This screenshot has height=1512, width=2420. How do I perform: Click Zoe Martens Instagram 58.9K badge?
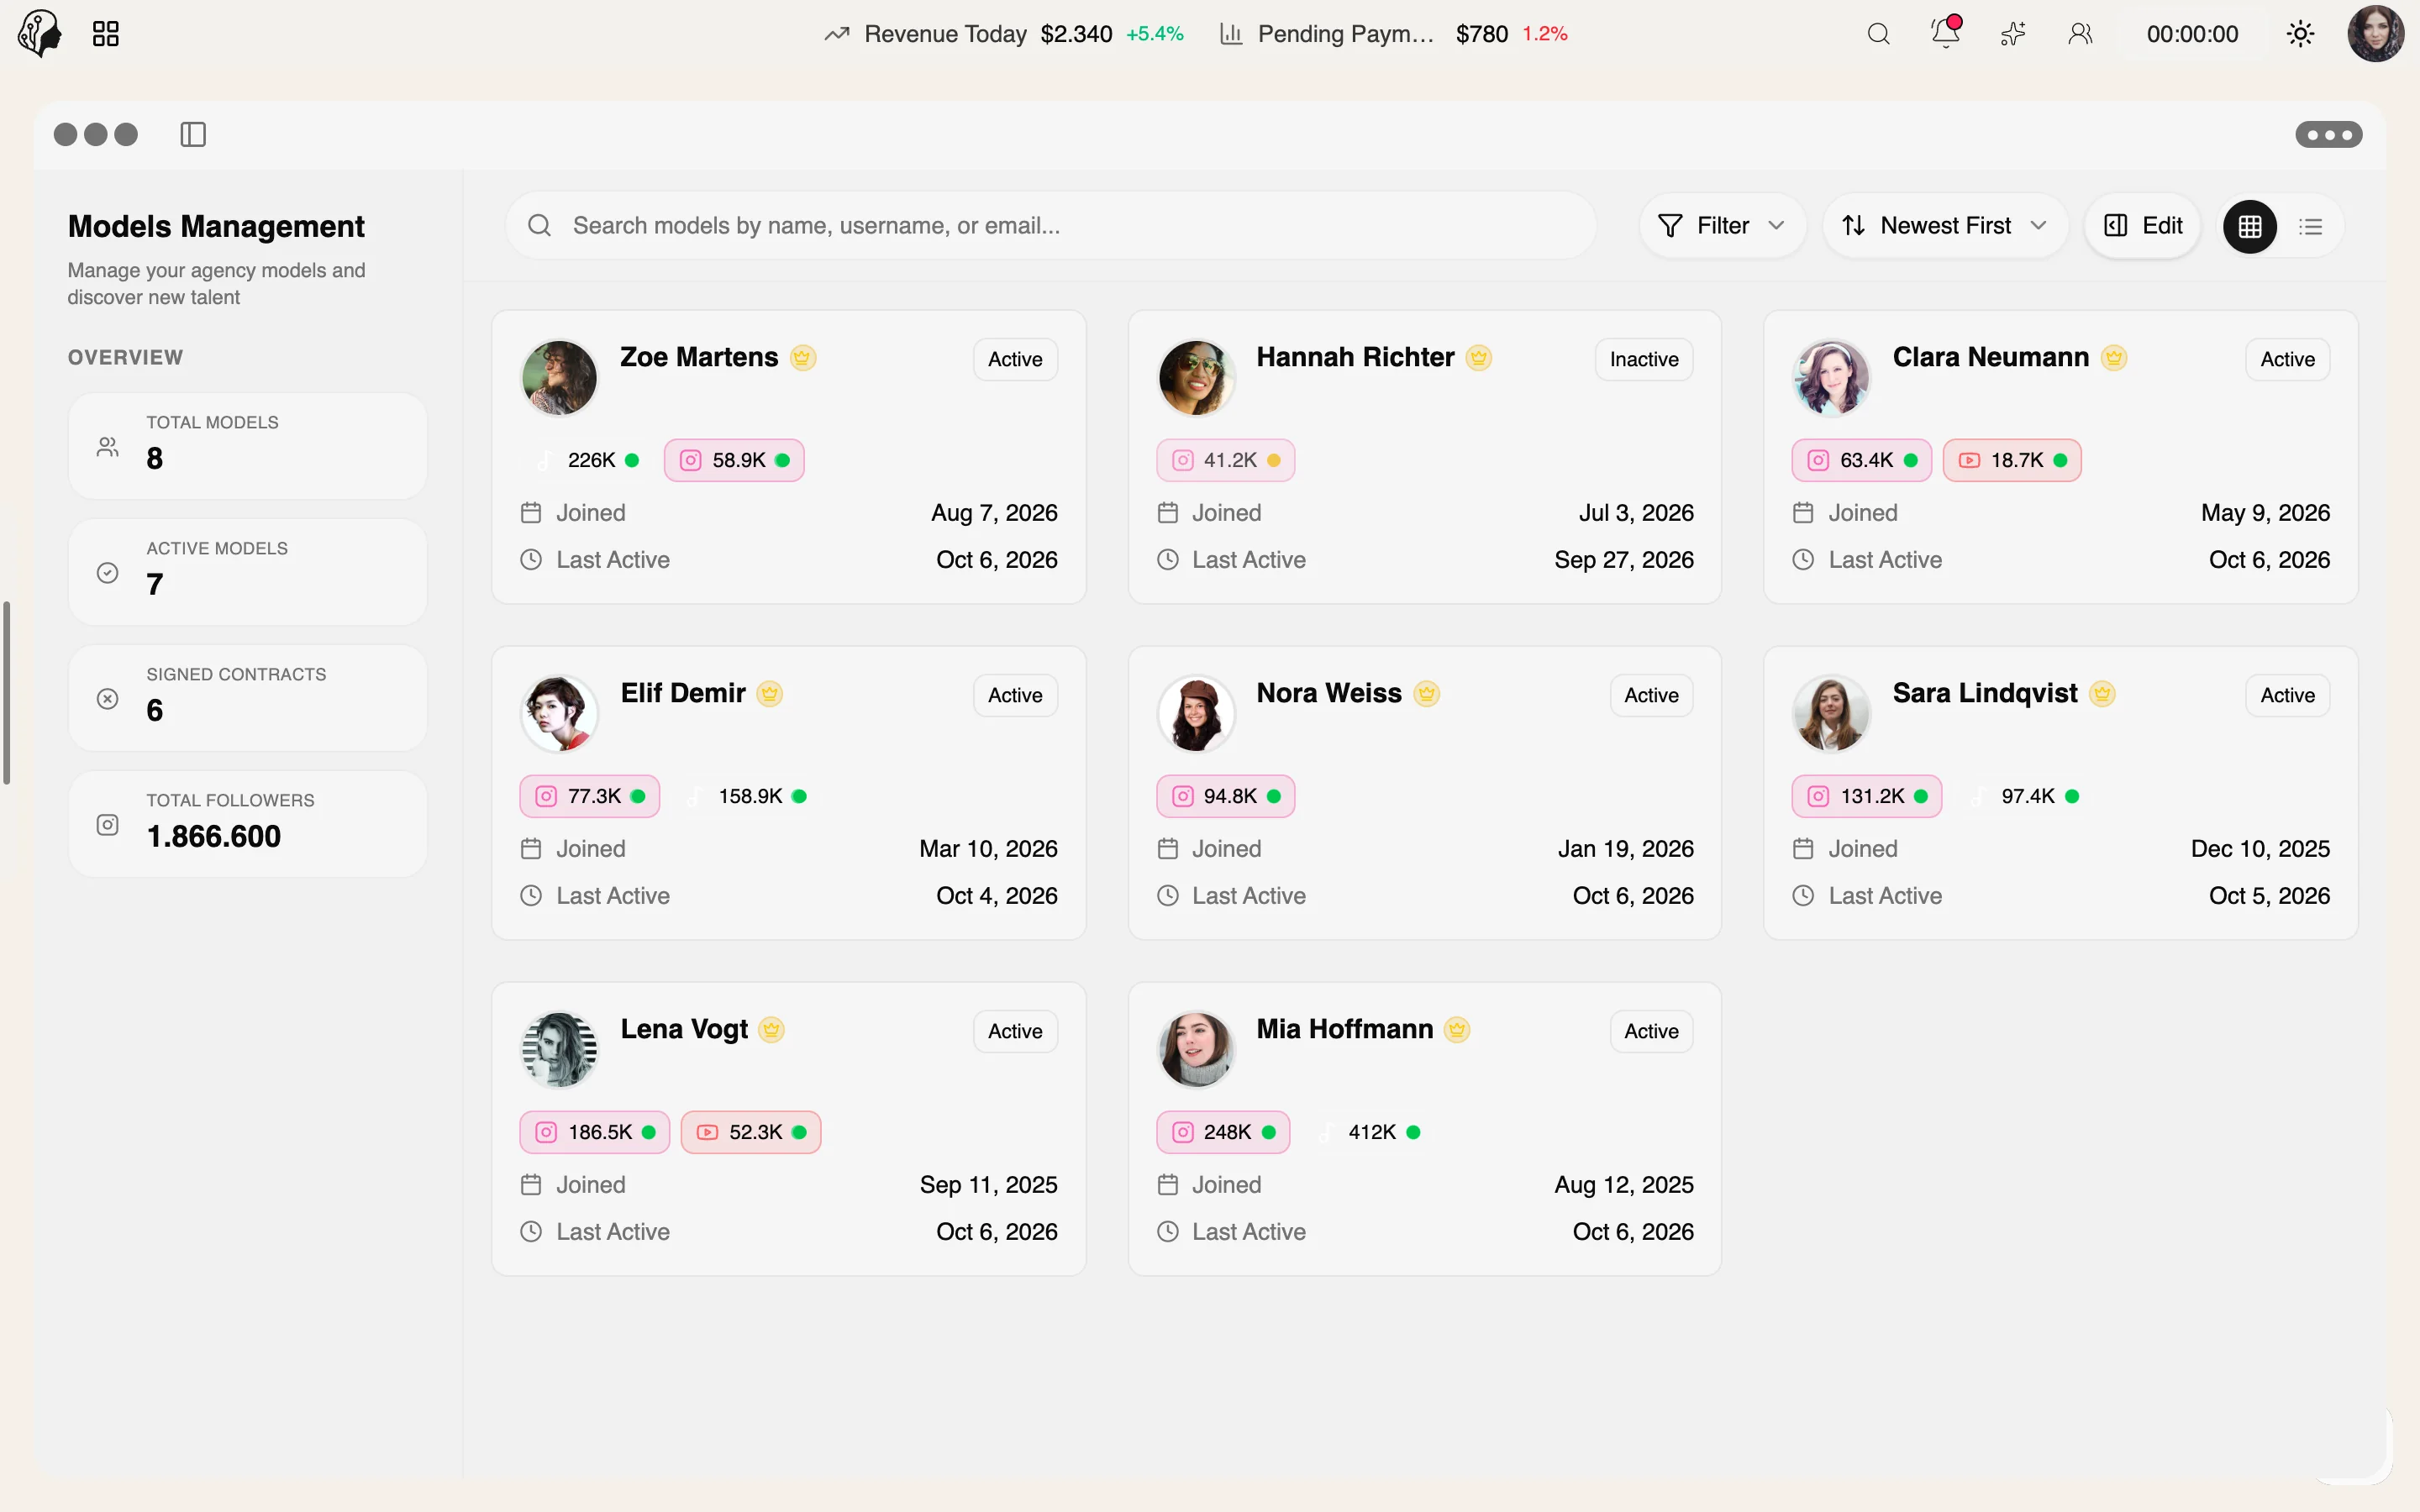point(734,460)
